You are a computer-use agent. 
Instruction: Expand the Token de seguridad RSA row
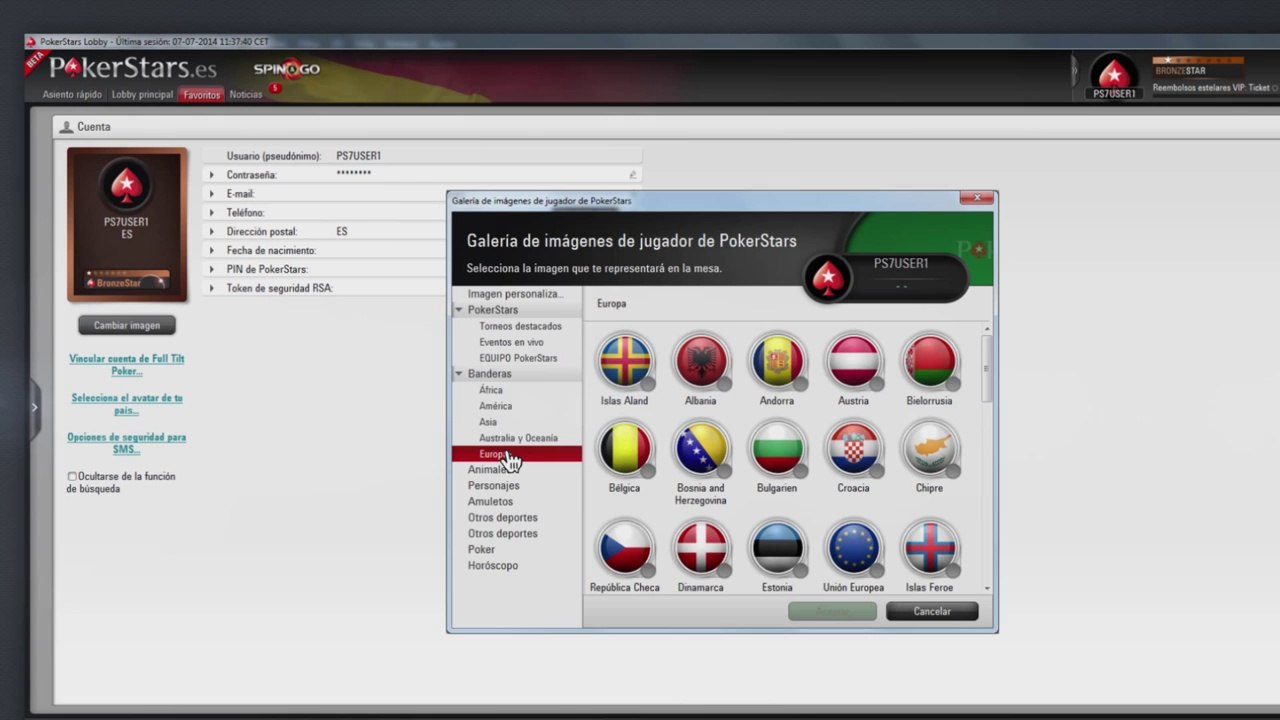coord(211,289)
